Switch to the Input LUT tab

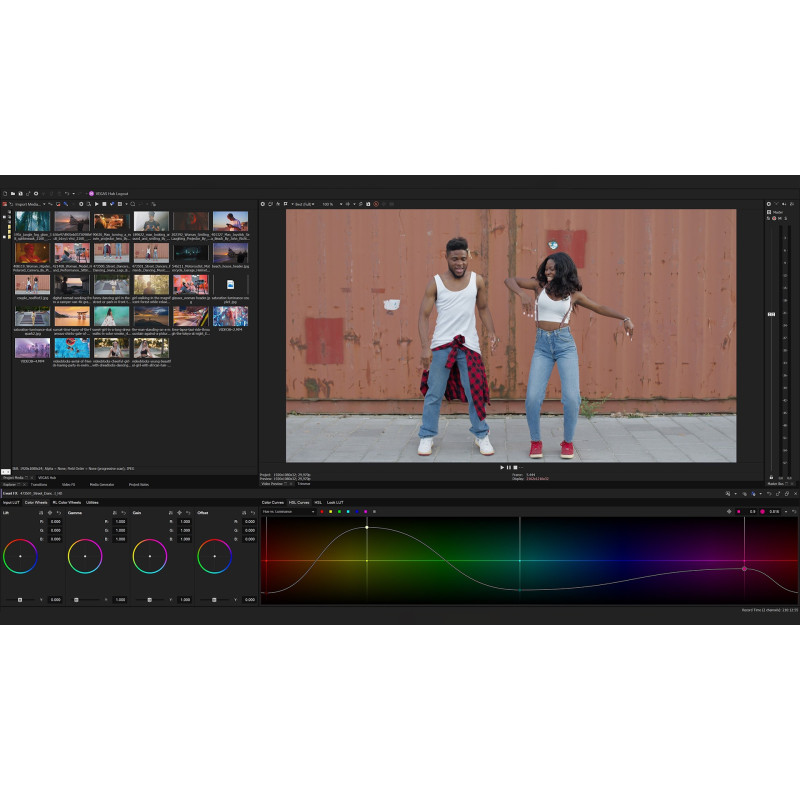11,502
